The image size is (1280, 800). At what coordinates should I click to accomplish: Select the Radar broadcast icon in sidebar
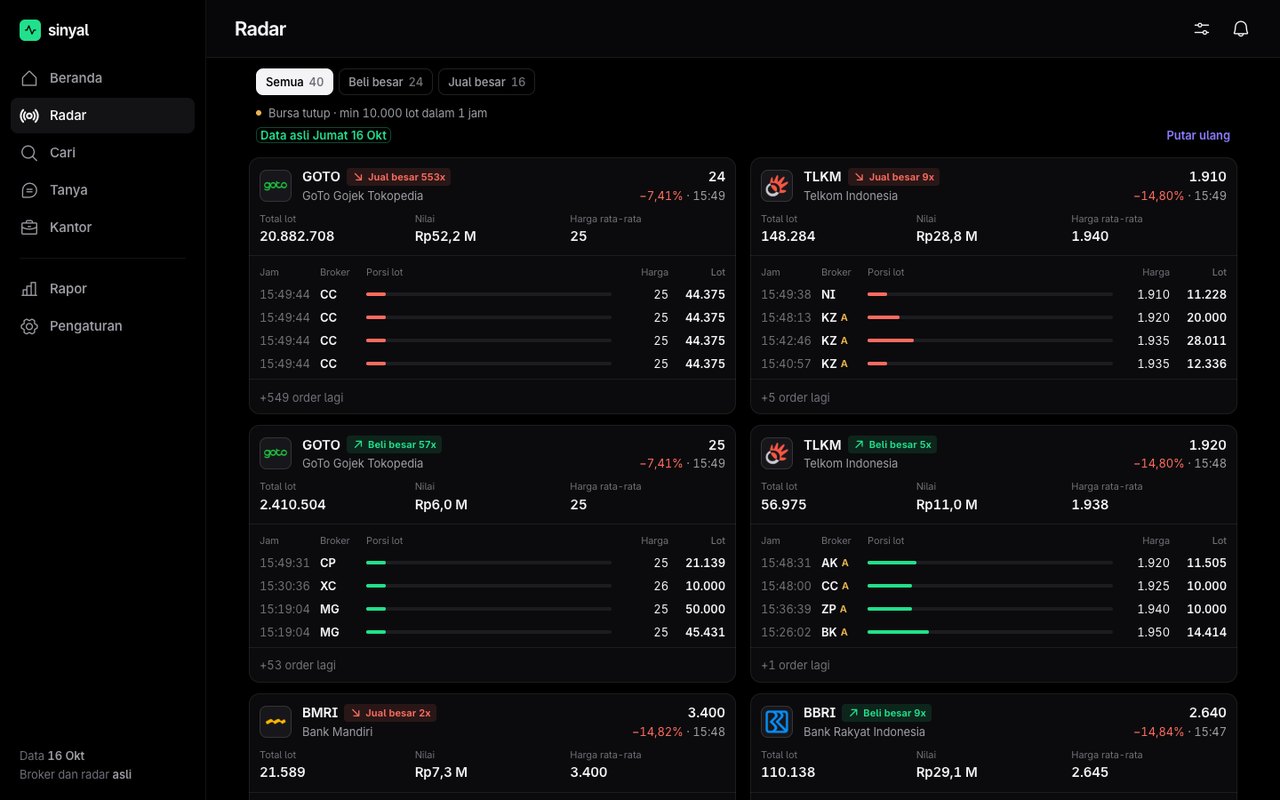pyautogui.click(x=30, y=115)
